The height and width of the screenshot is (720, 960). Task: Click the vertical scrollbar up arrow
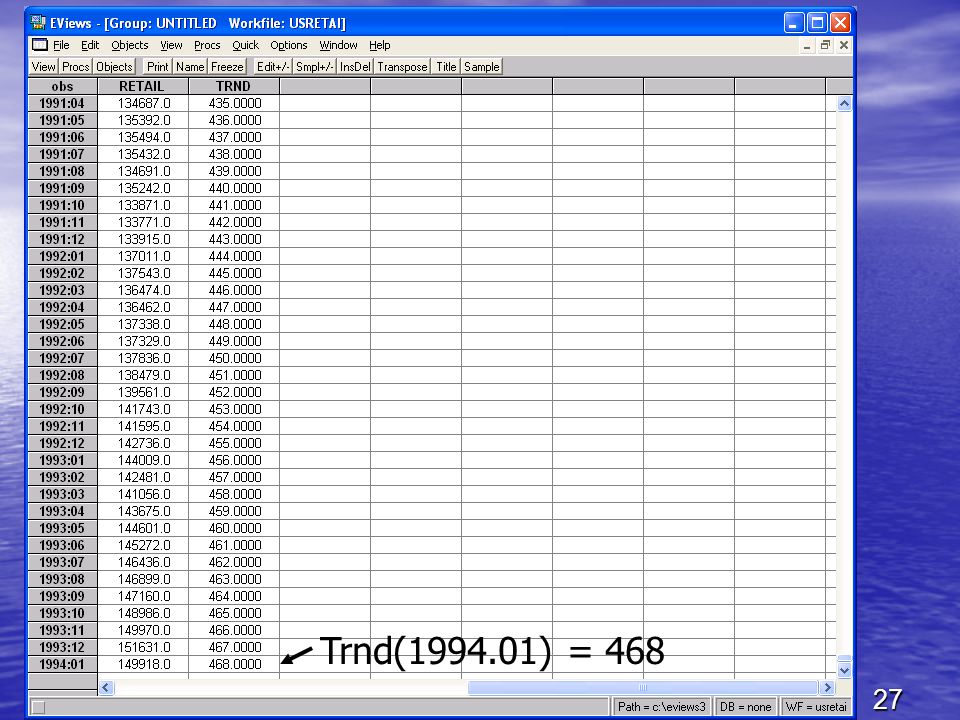tap(844, 103)
